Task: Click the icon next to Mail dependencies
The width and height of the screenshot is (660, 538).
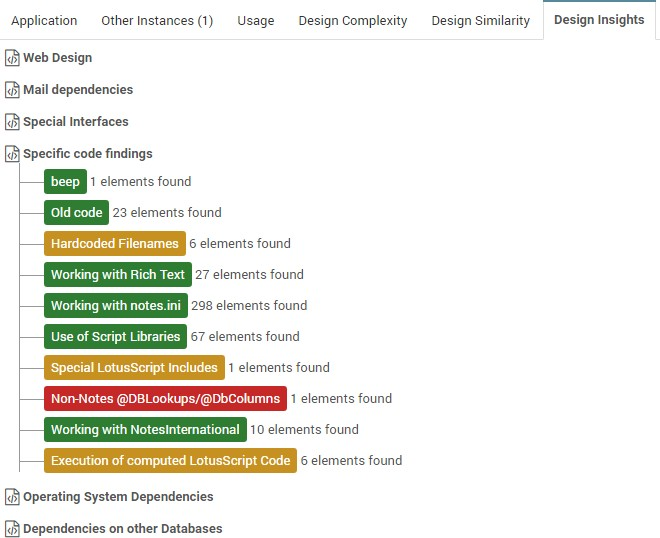Action: (x=12, y=90)
